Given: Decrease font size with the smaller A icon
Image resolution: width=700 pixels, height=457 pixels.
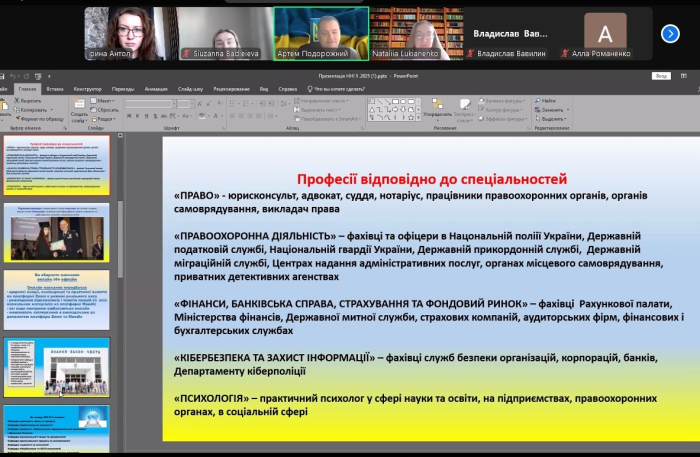Looking at the screenshot, I should point(208,104).
